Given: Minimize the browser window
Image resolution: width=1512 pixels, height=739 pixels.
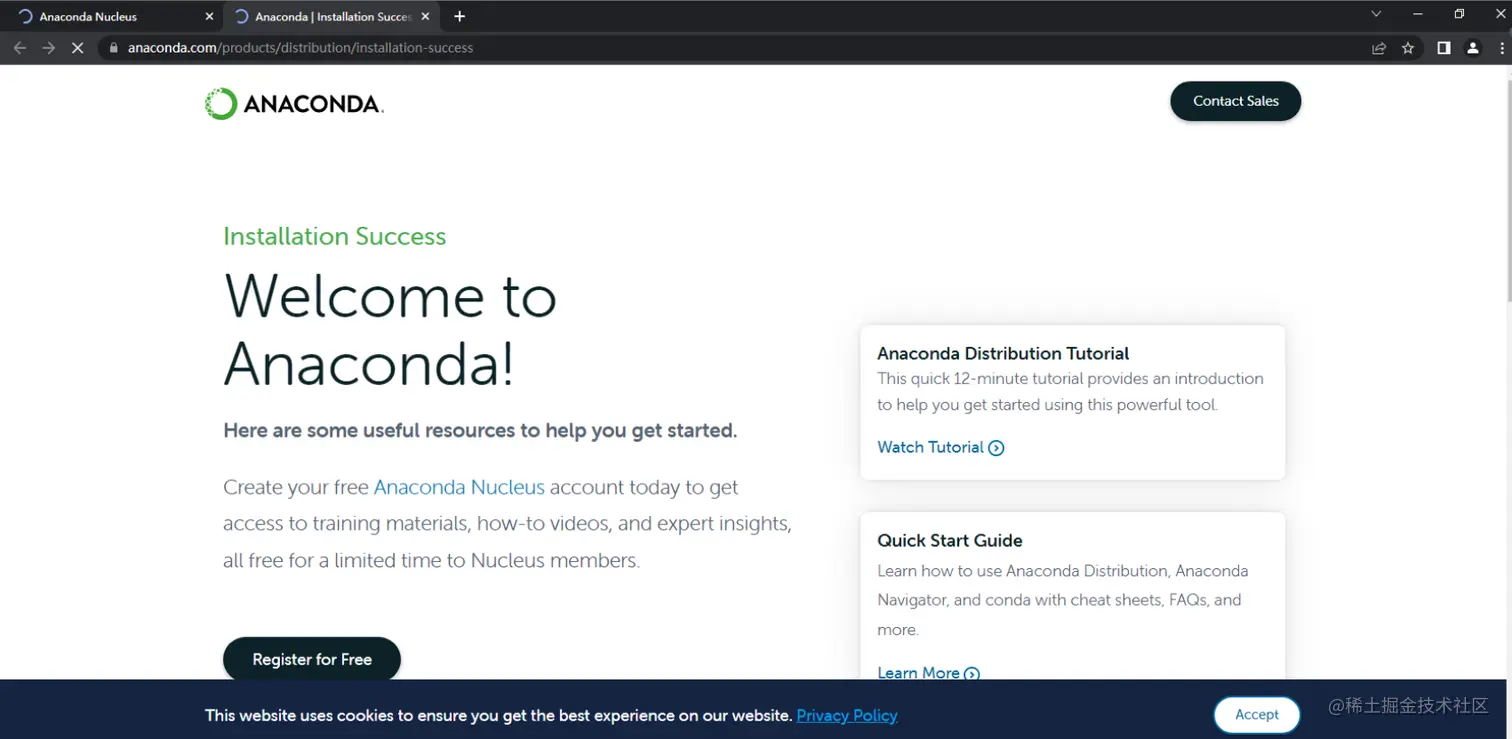Looking at the screenshot, I should (1417, 14).
